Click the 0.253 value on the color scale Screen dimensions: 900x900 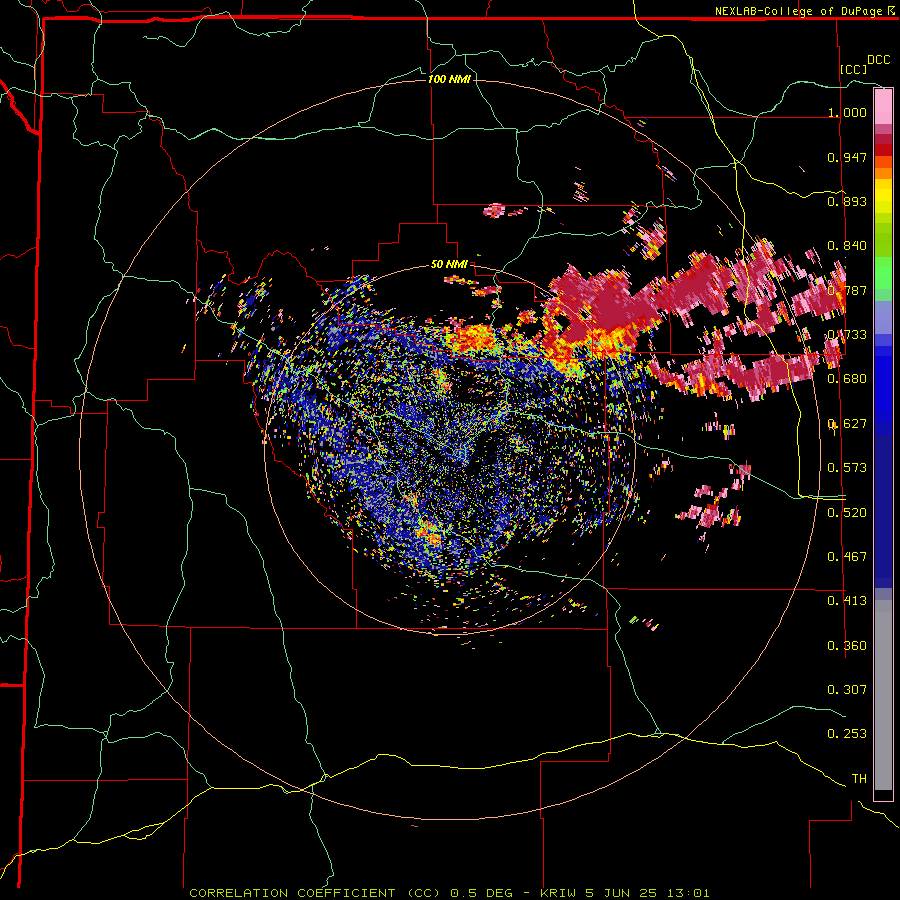847,734
